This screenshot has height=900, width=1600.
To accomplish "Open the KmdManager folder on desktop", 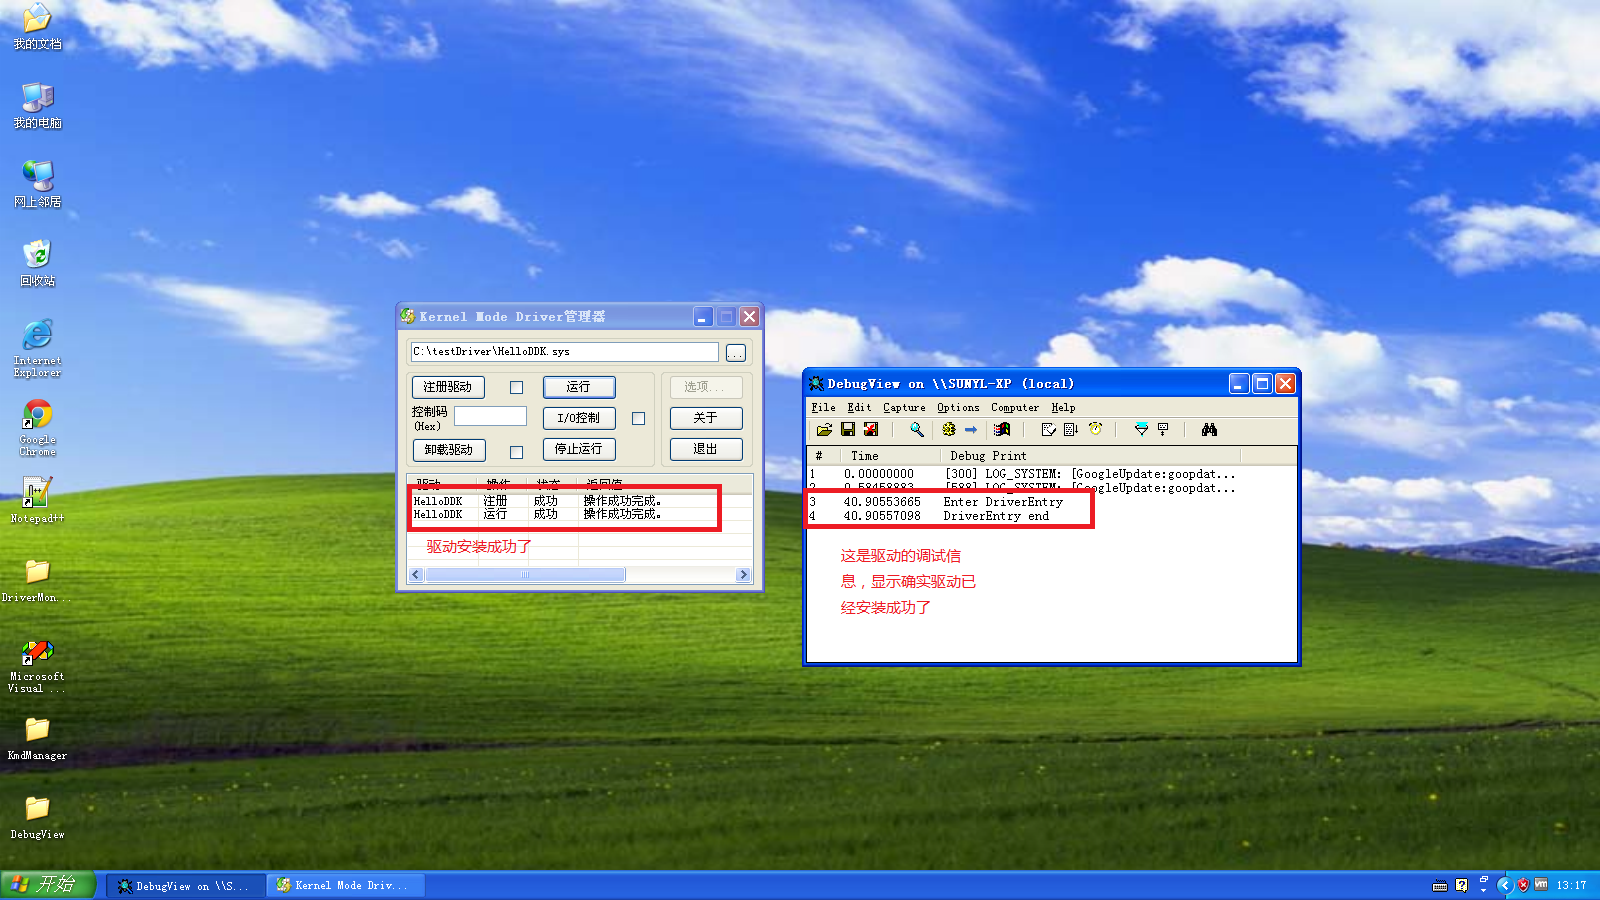I will coord(37,738).
